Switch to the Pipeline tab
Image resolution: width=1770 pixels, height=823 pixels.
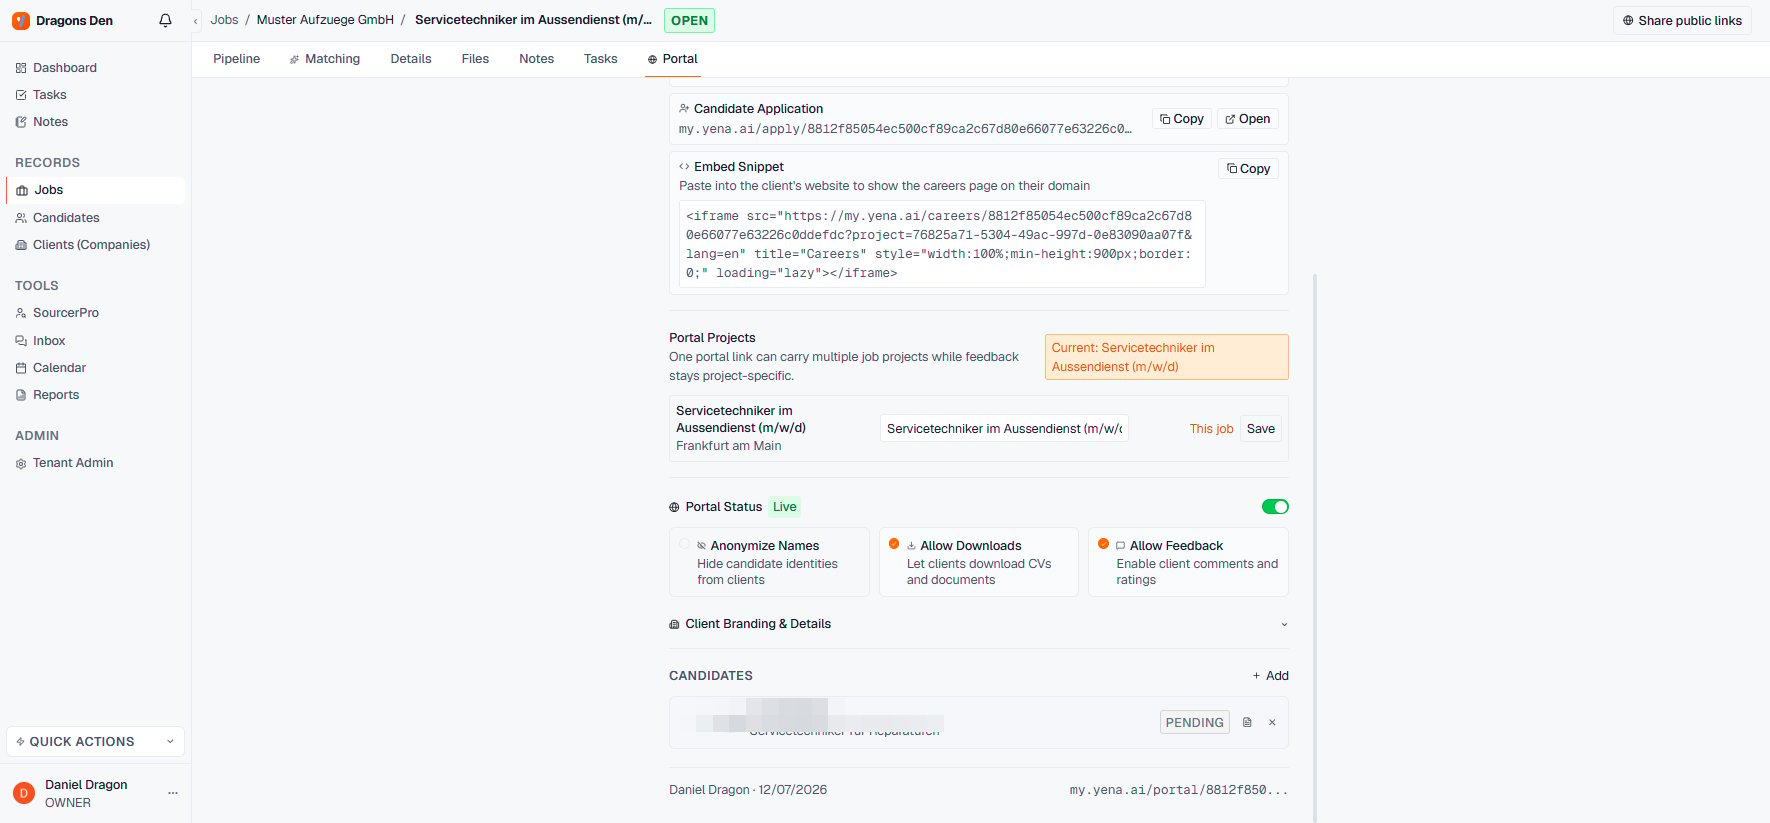(236, 59)
